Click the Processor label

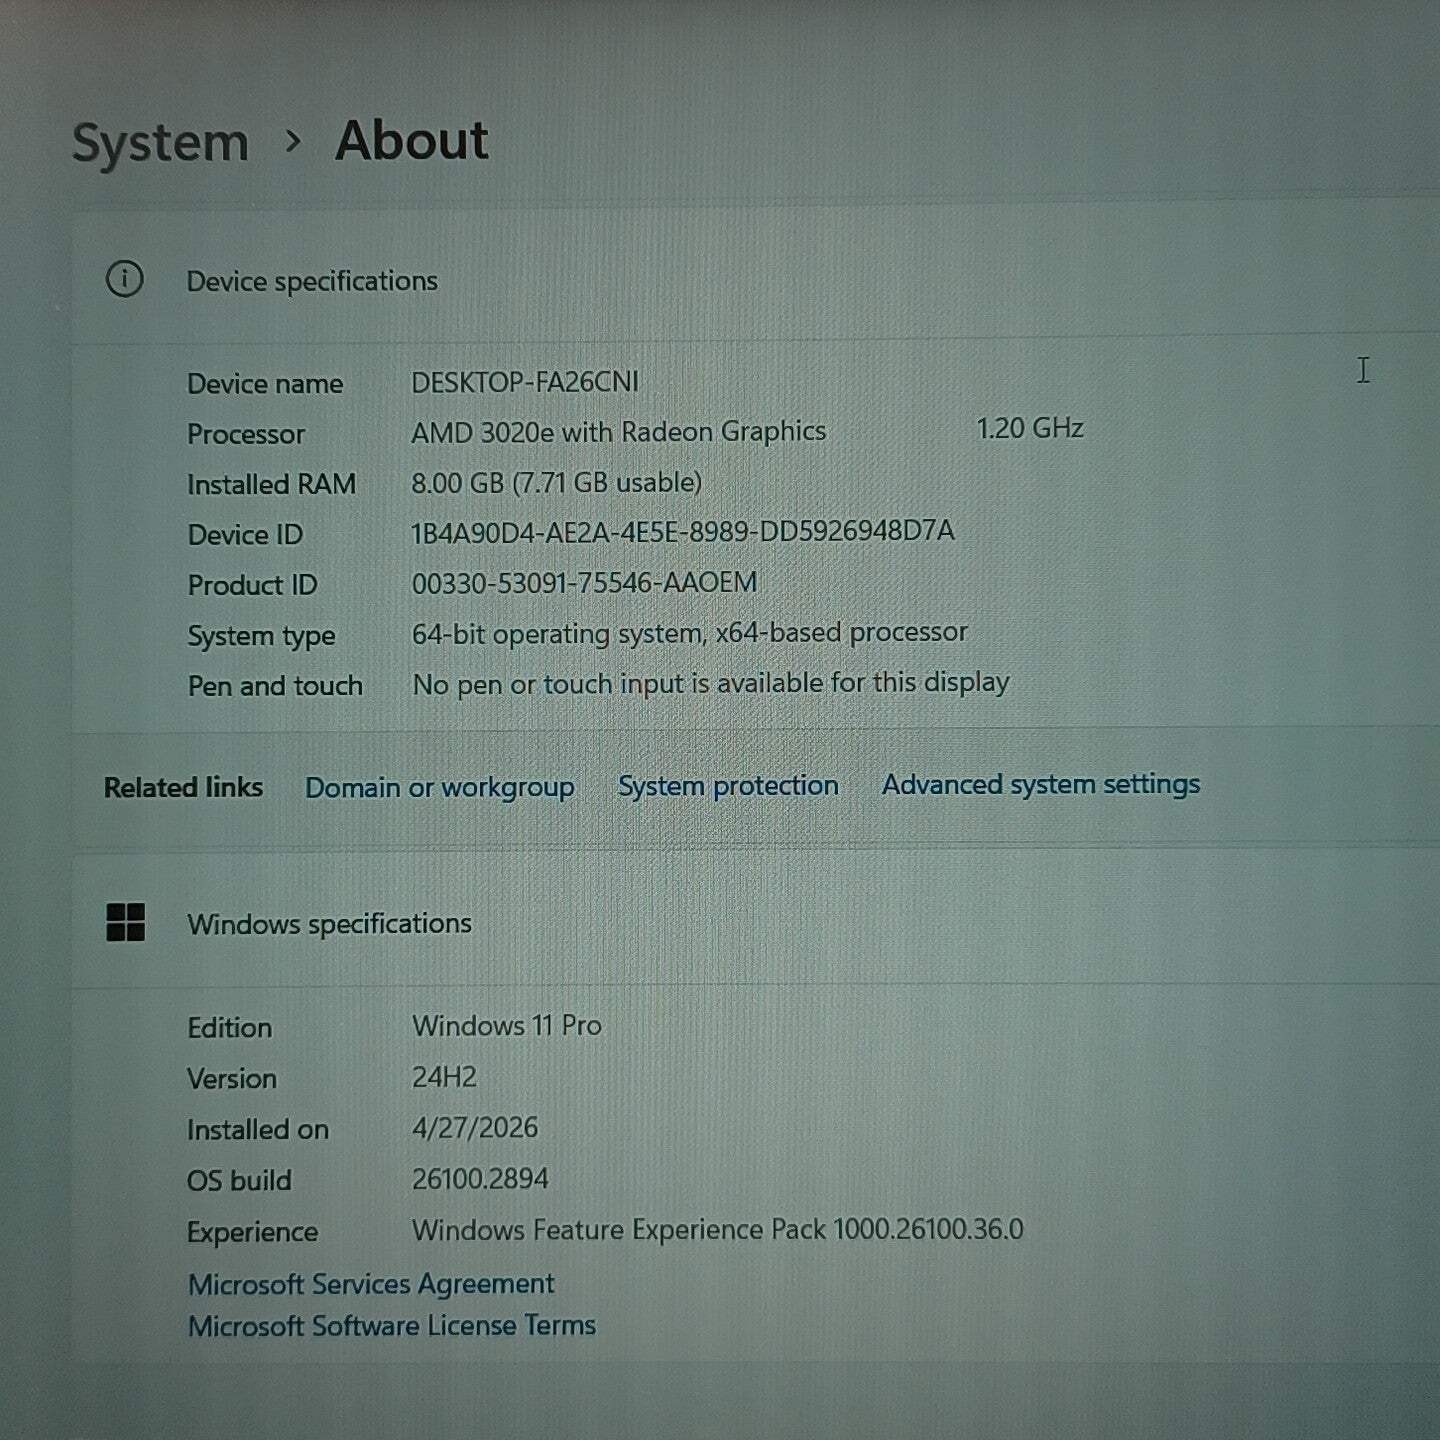pos(246,434)
